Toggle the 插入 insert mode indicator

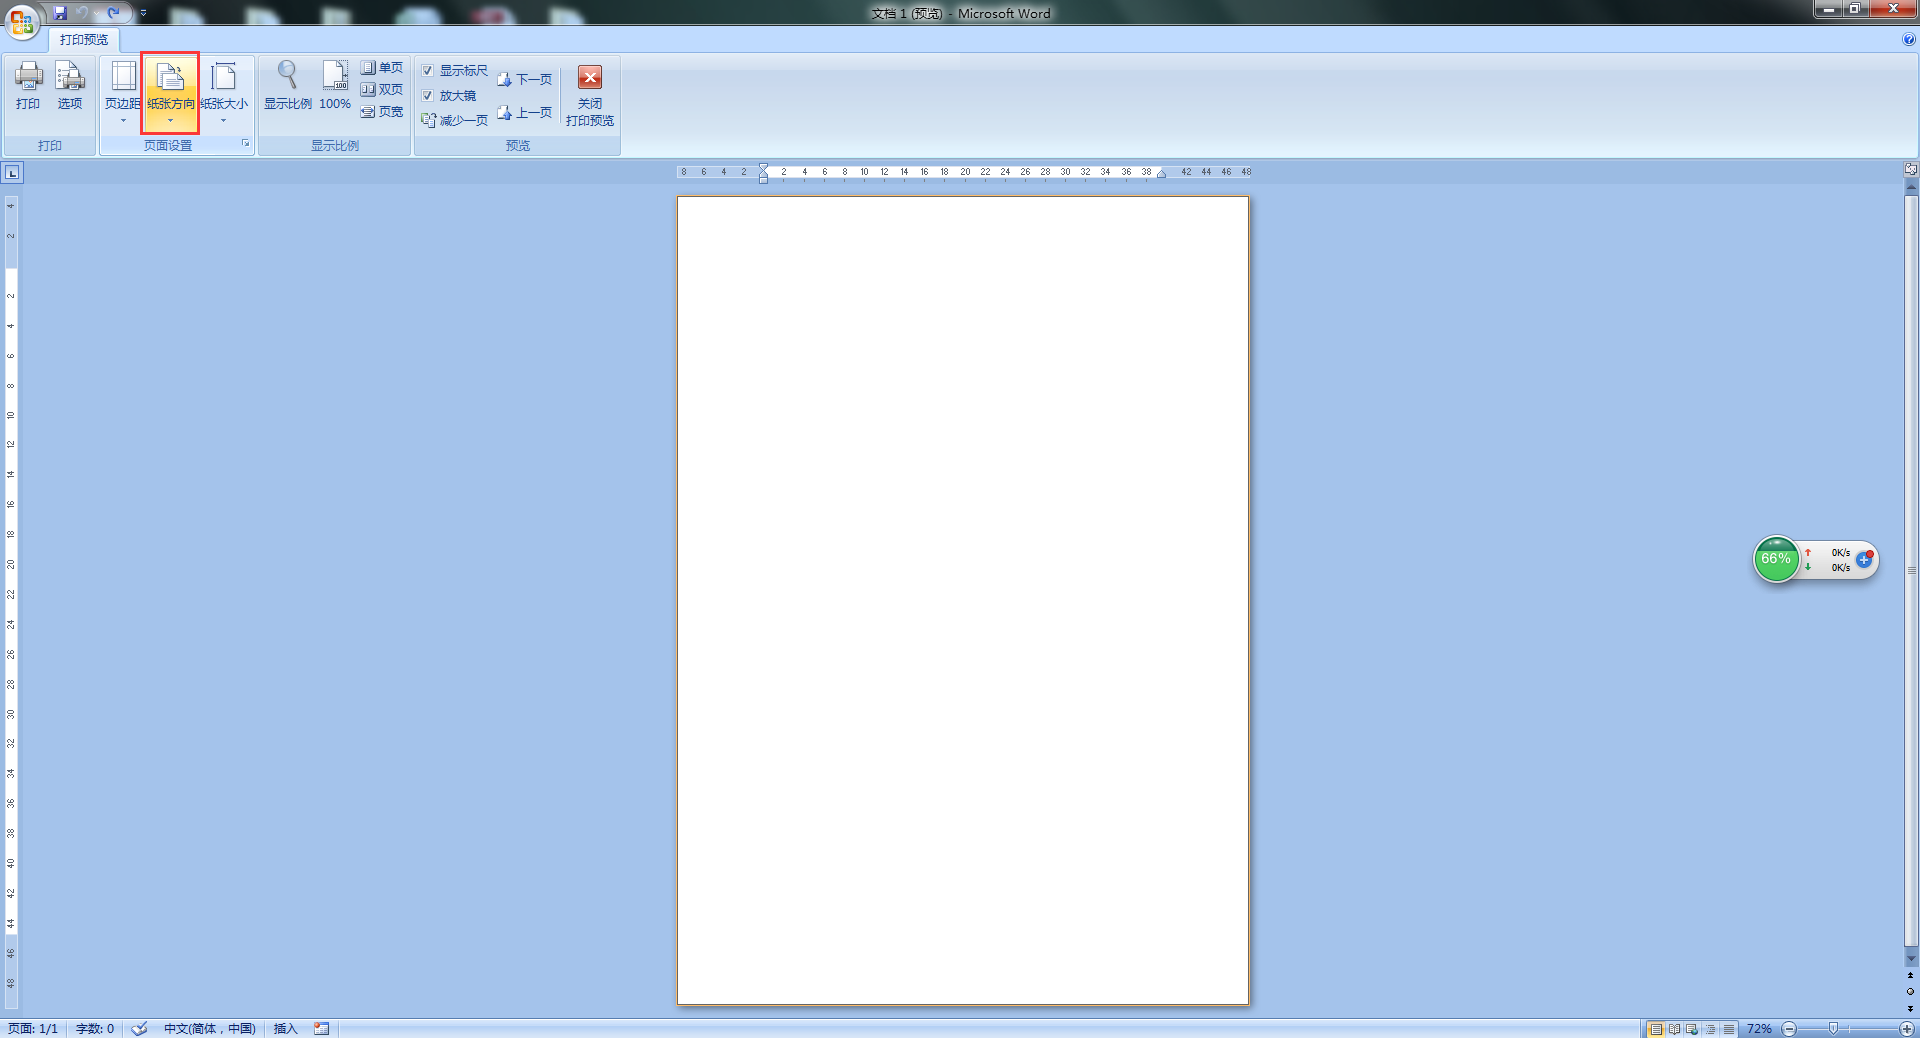285,1029
